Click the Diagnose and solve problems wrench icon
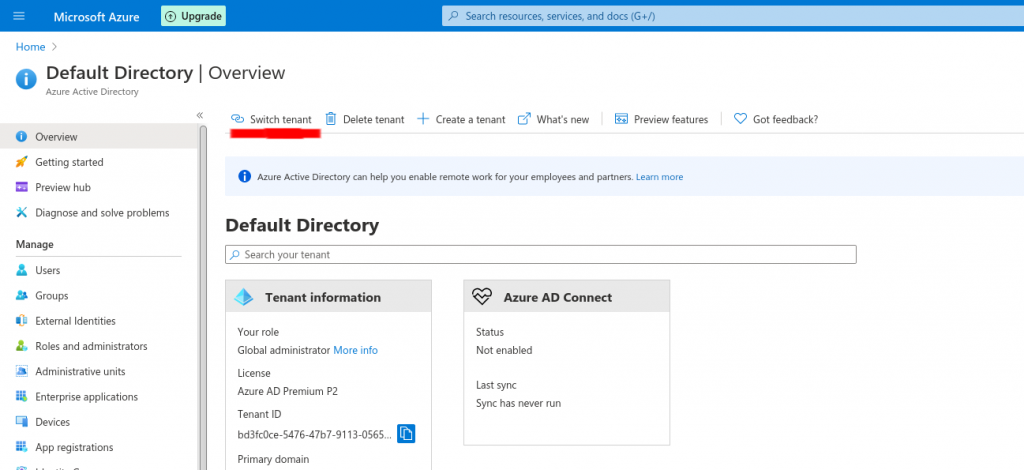The width and height of the screenshot is (1024, 470). 22,213
